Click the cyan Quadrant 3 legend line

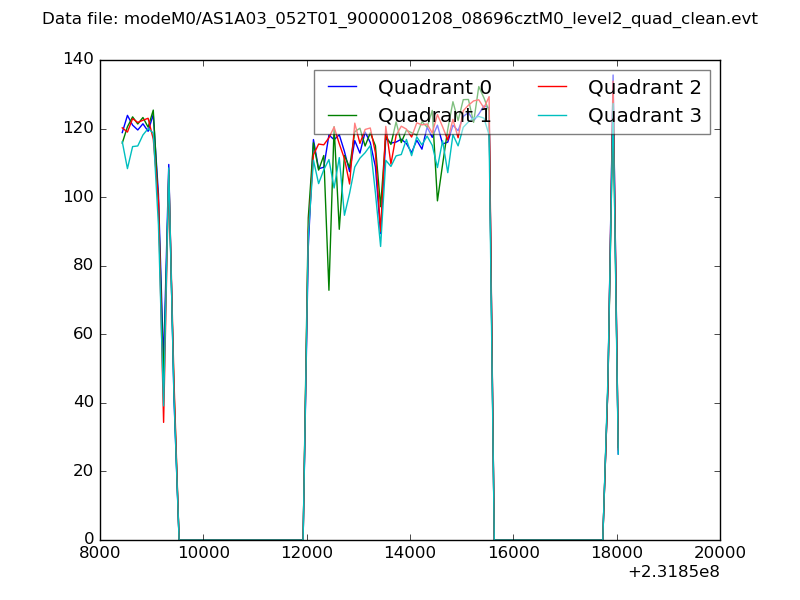pos(552,116)
